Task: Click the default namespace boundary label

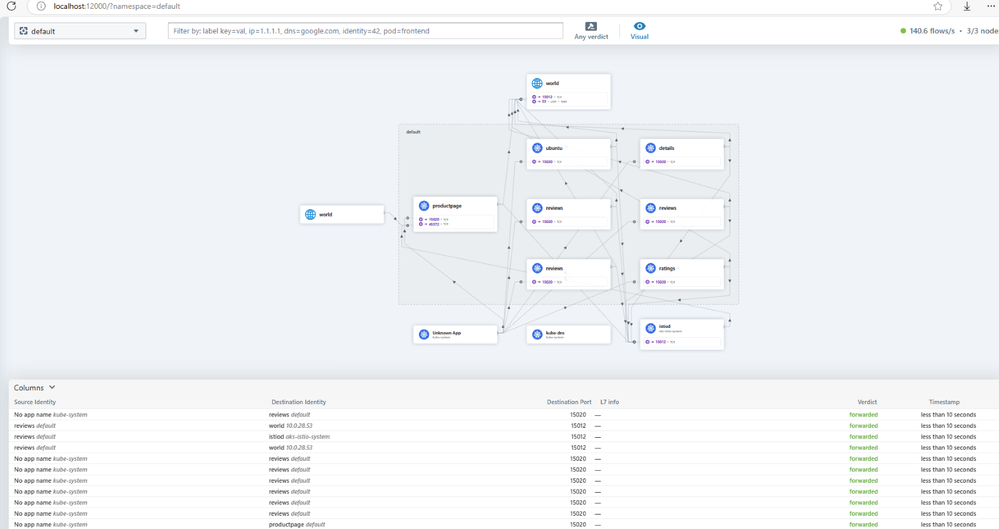Action: (x=413, y=132)
